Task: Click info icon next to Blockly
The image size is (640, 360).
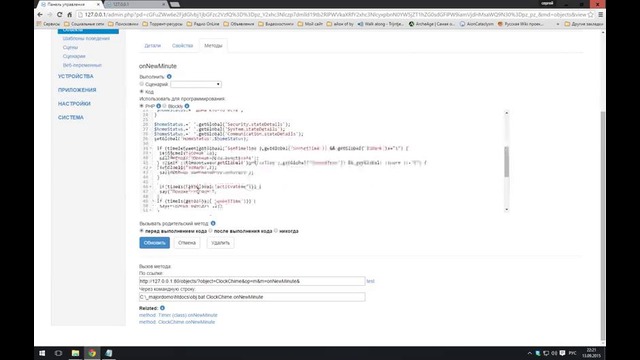Action: [187, 106]
